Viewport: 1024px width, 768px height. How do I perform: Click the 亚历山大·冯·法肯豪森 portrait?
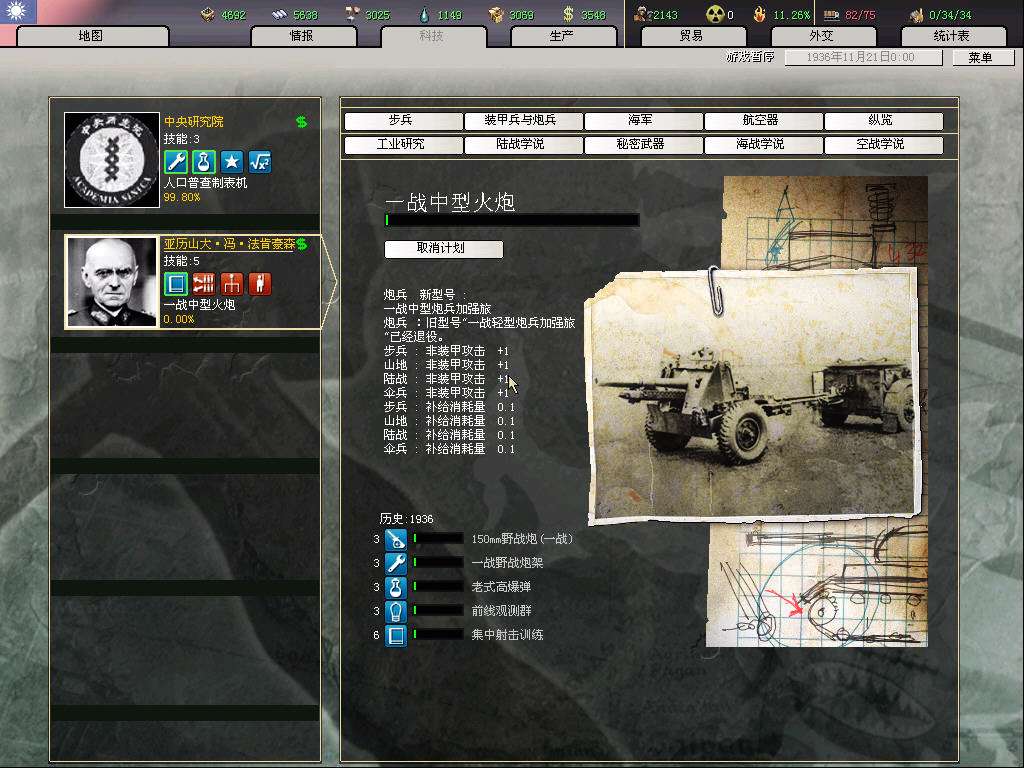coord(112,282)
